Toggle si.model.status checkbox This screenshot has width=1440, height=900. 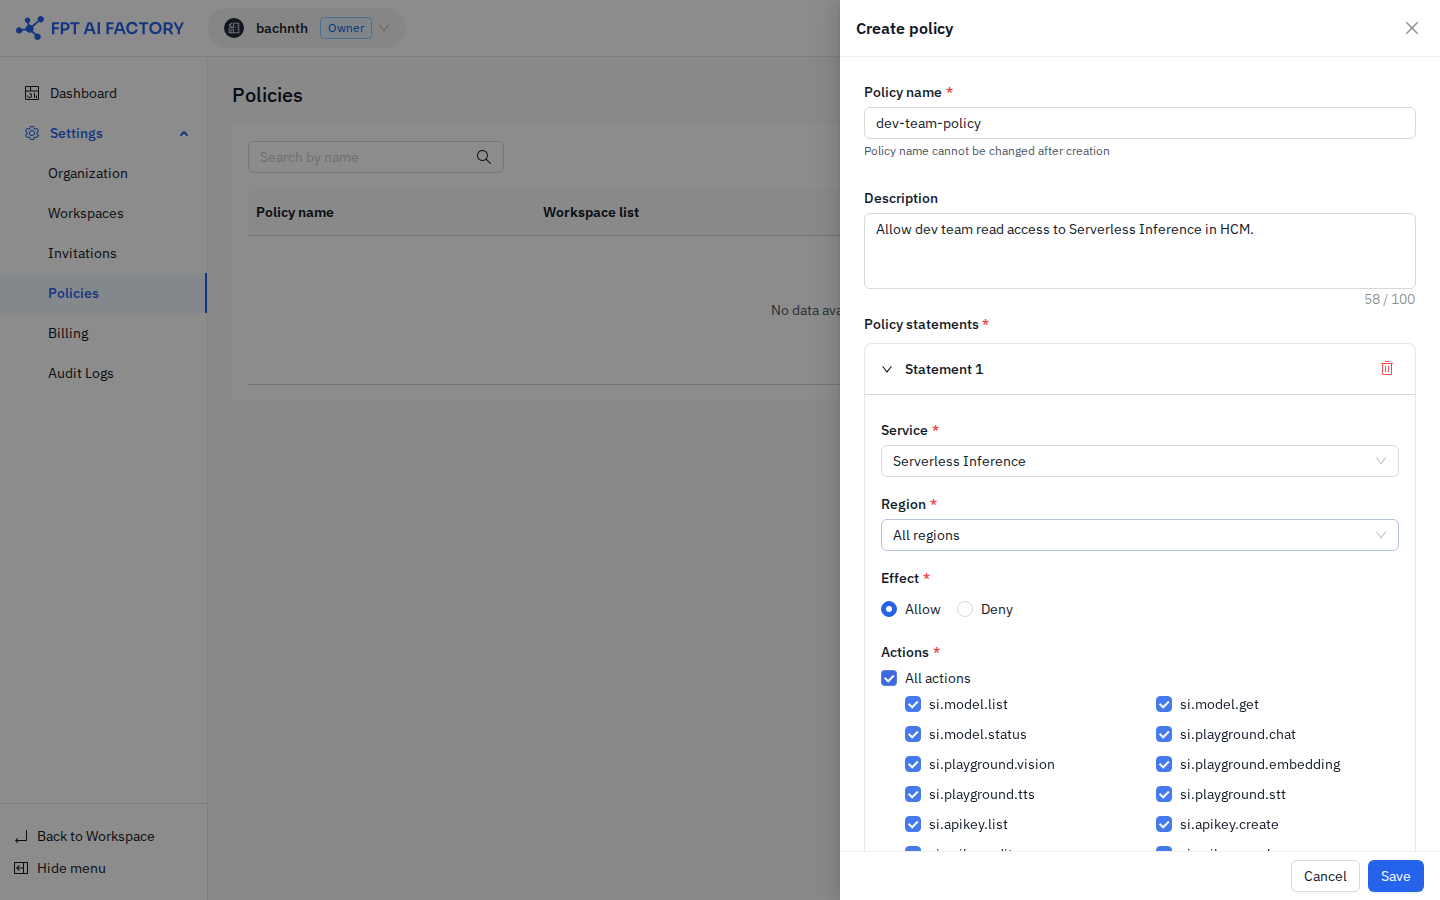[x=913, y=734]
